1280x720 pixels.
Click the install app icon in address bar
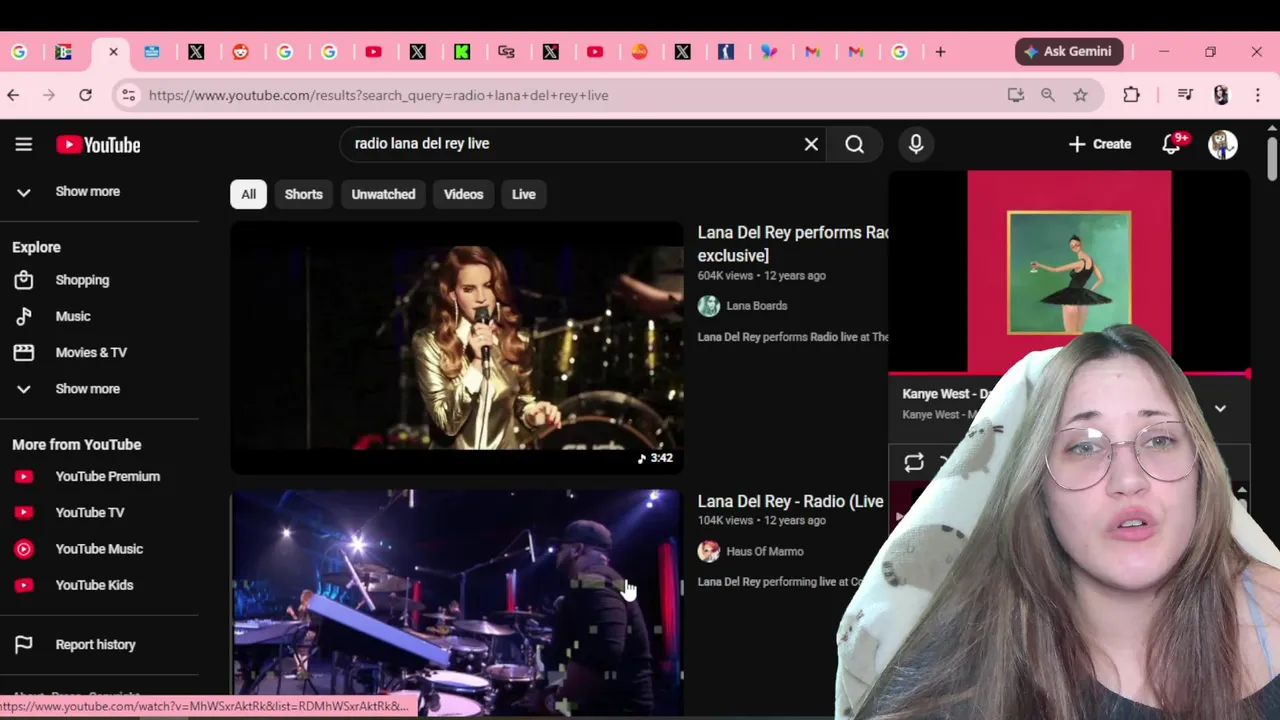tap(1016, 95)
